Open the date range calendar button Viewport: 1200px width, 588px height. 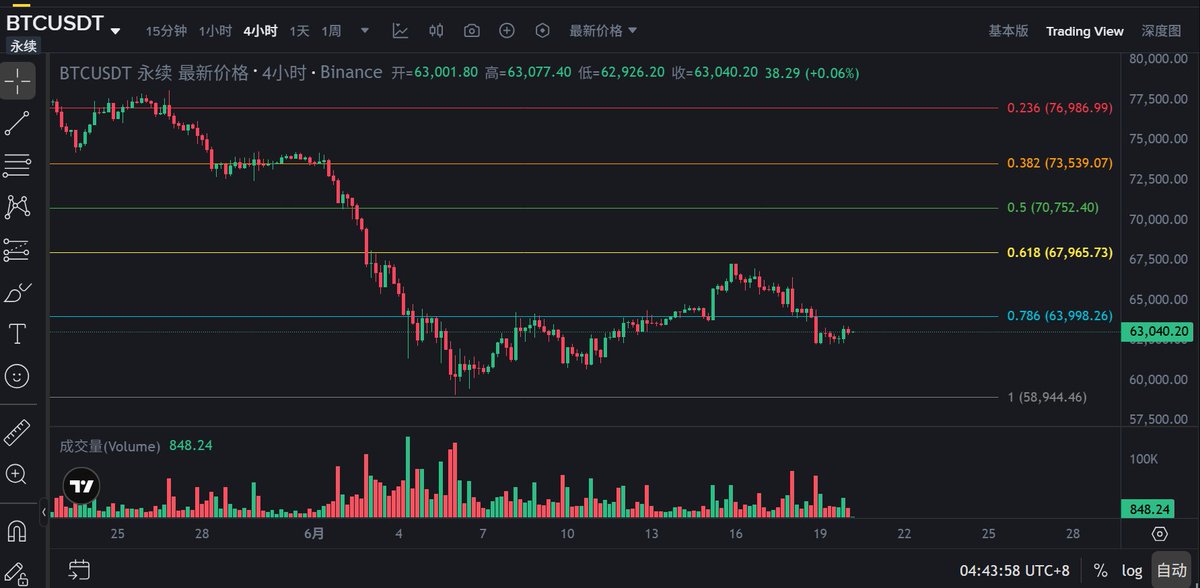click(79, 570)
